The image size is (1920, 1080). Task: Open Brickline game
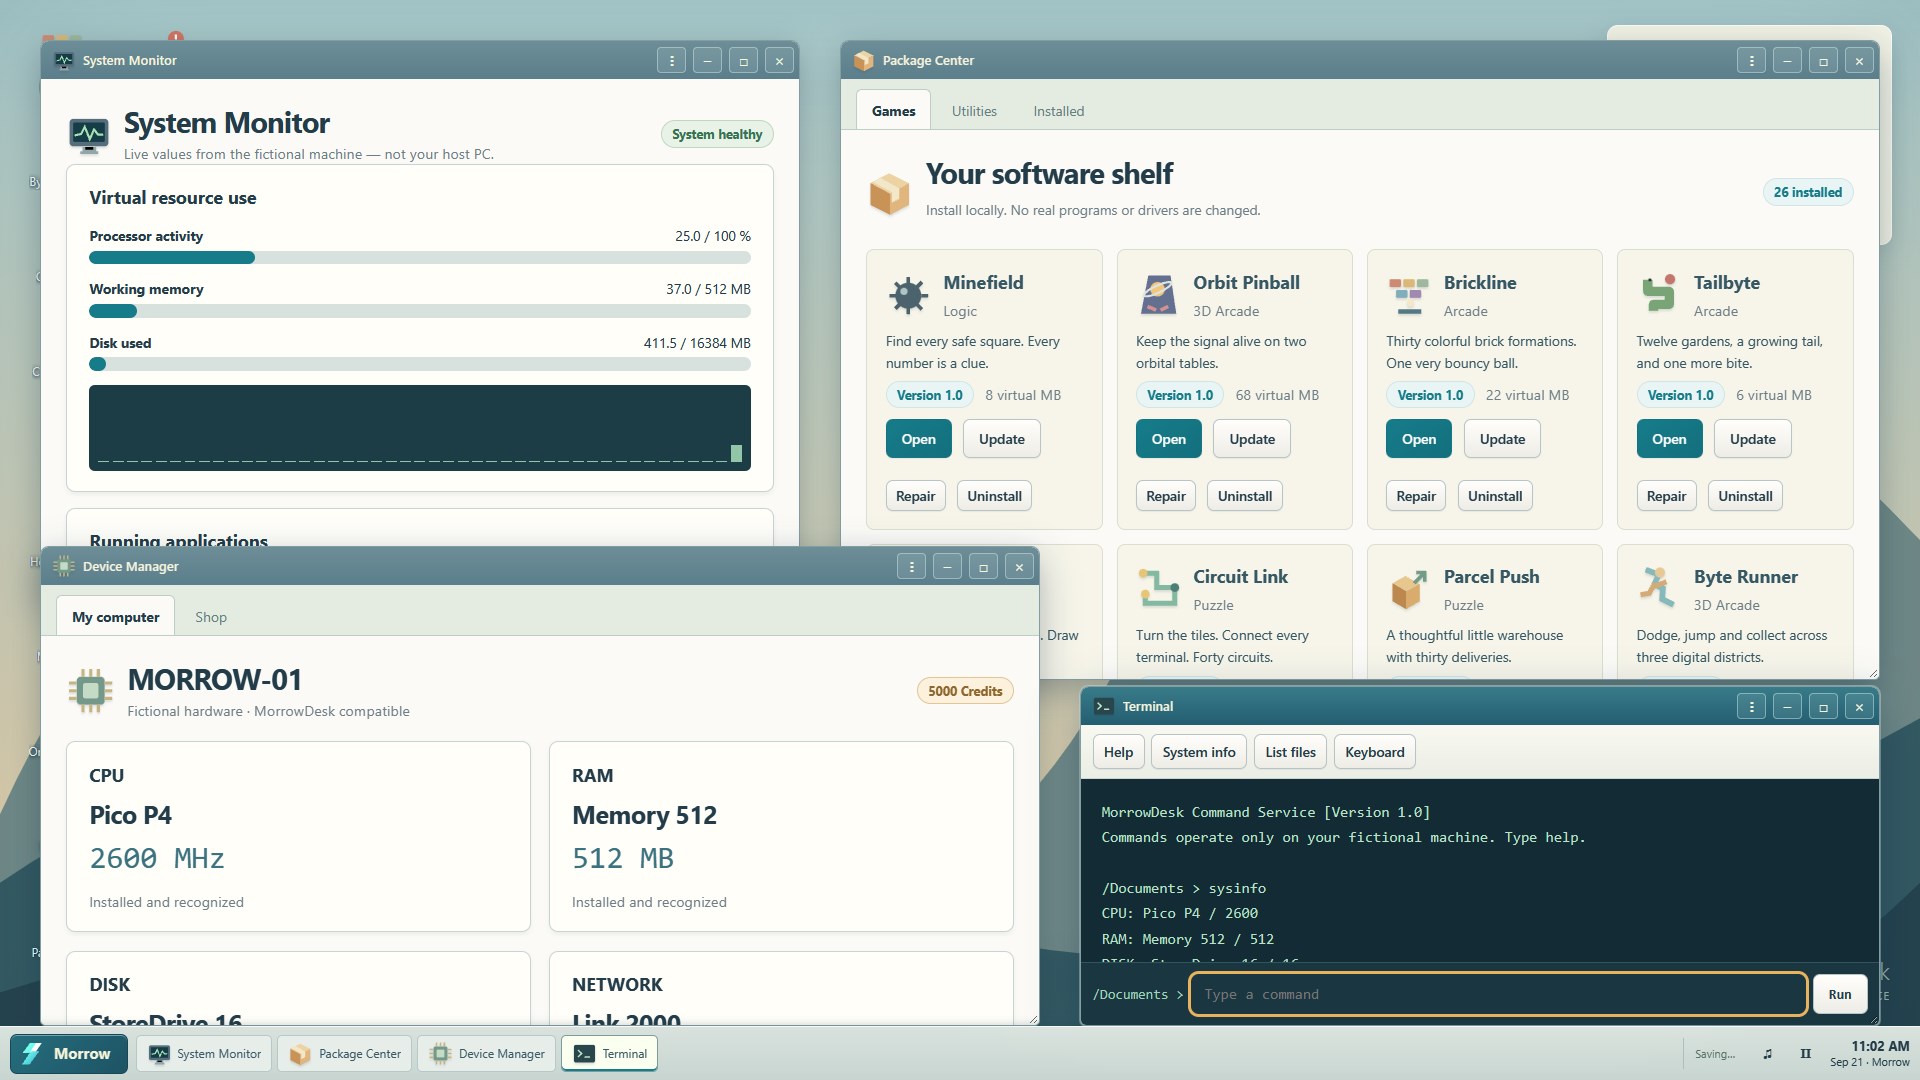pos(1418,439)
